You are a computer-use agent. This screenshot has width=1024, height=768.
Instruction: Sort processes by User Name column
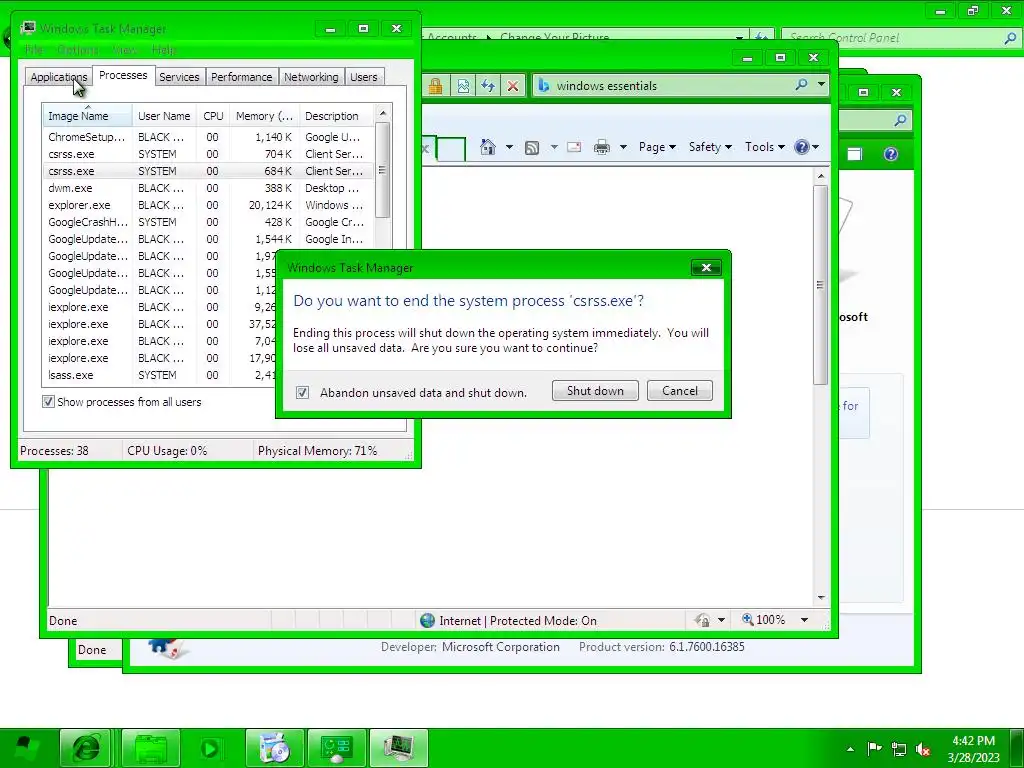tap(164, 116)
